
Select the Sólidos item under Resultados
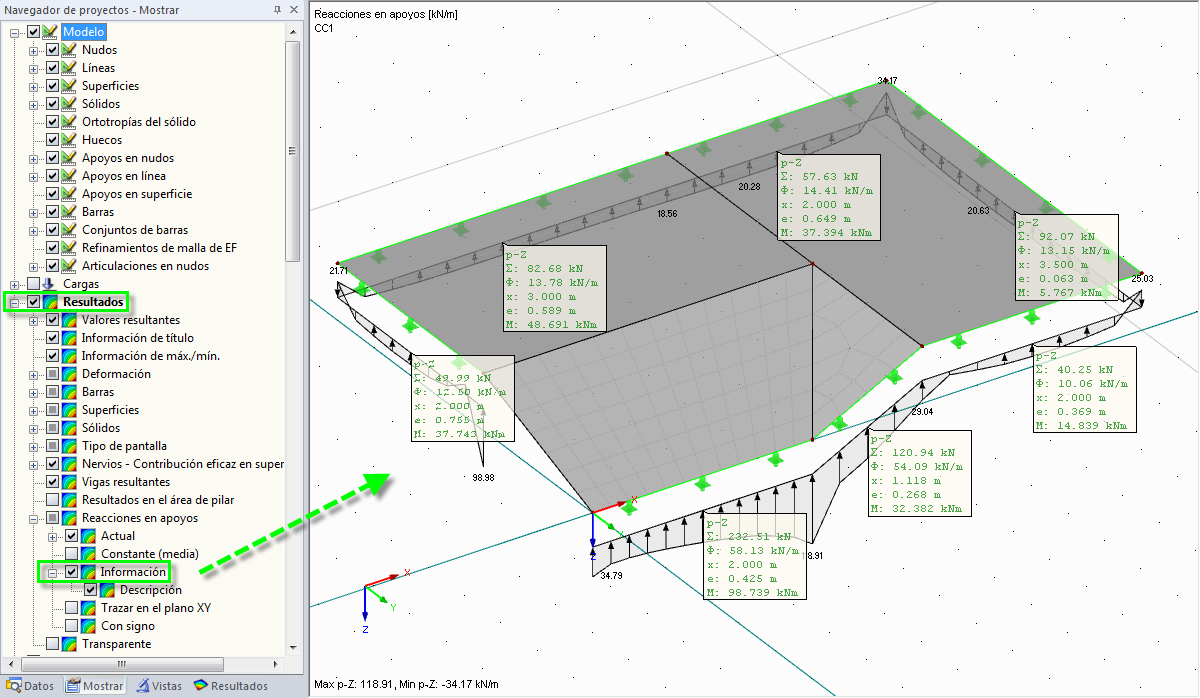click(x=101, y=428)
